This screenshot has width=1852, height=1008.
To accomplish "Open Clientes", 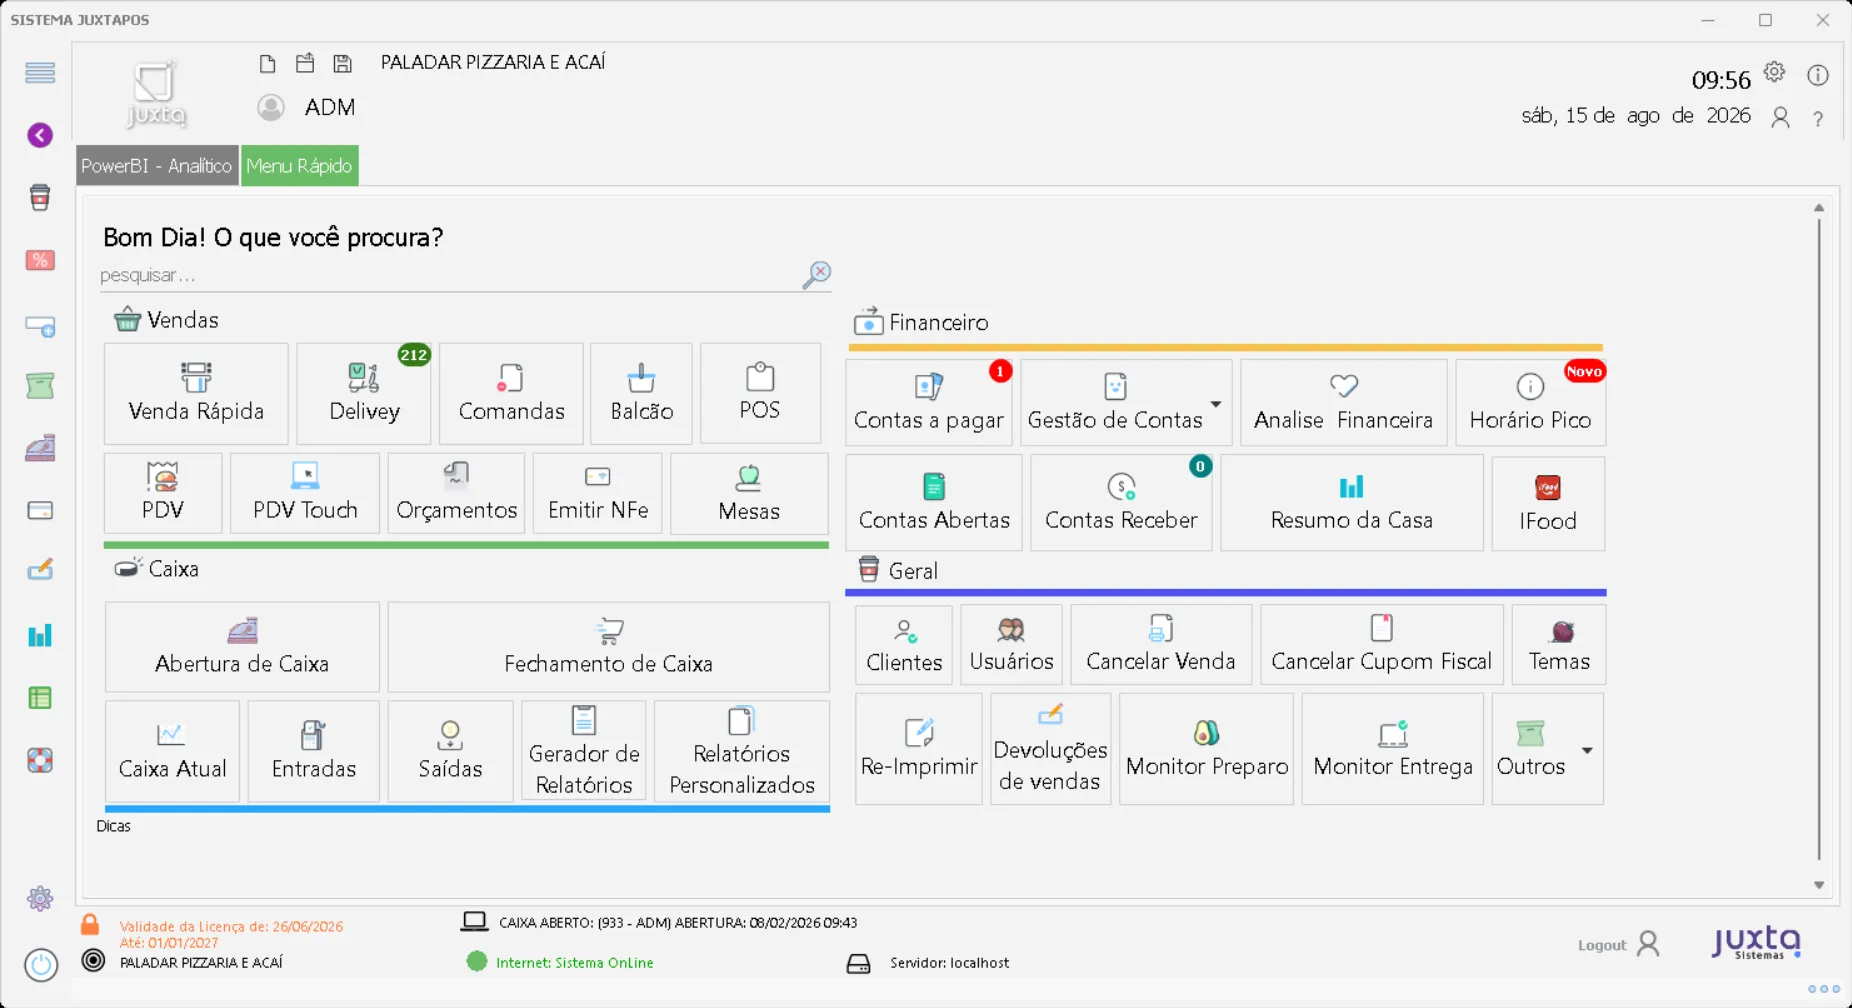I will [x=904, y=645].
